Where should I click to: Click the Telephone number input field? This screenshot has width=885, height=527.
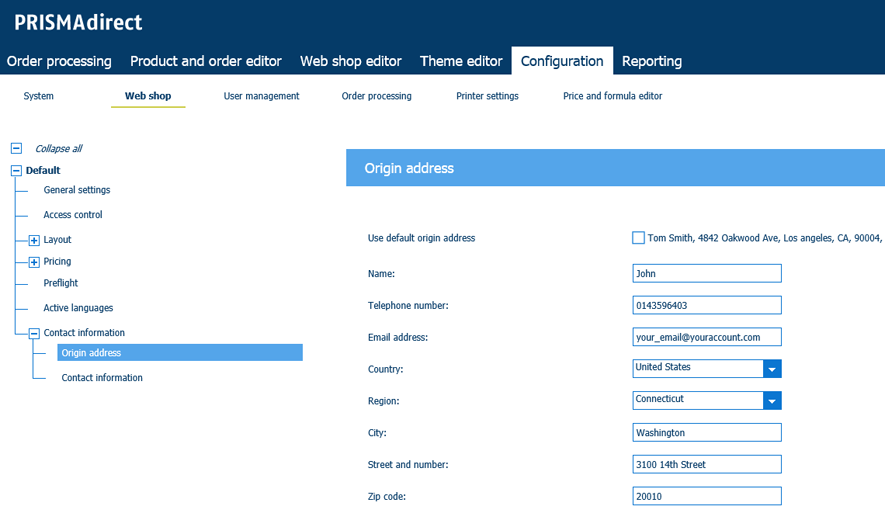pos(707,305)
